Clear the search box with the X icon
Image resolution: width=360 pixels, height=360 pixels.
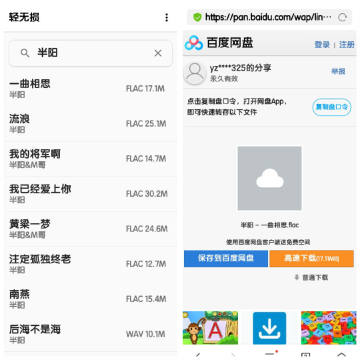[158, 53]
